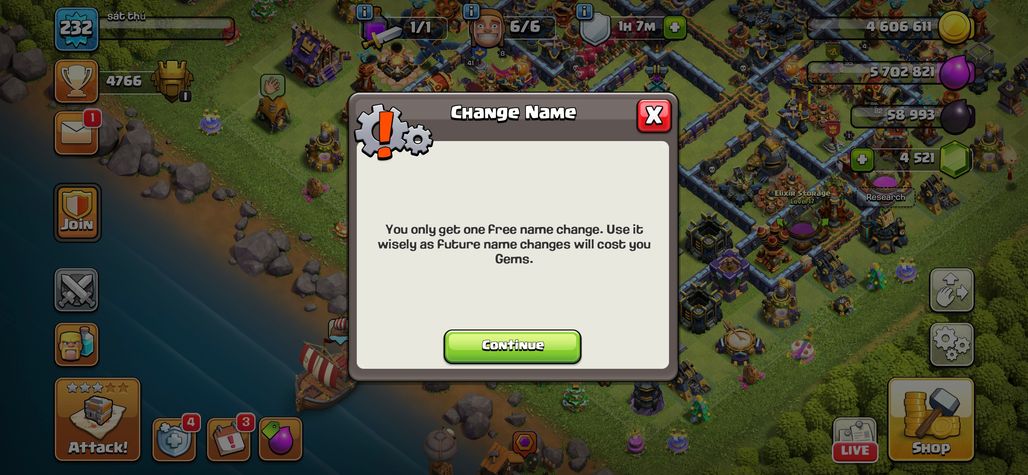
Task: Close the Change Name dialog
Action: tap(654, 116)
